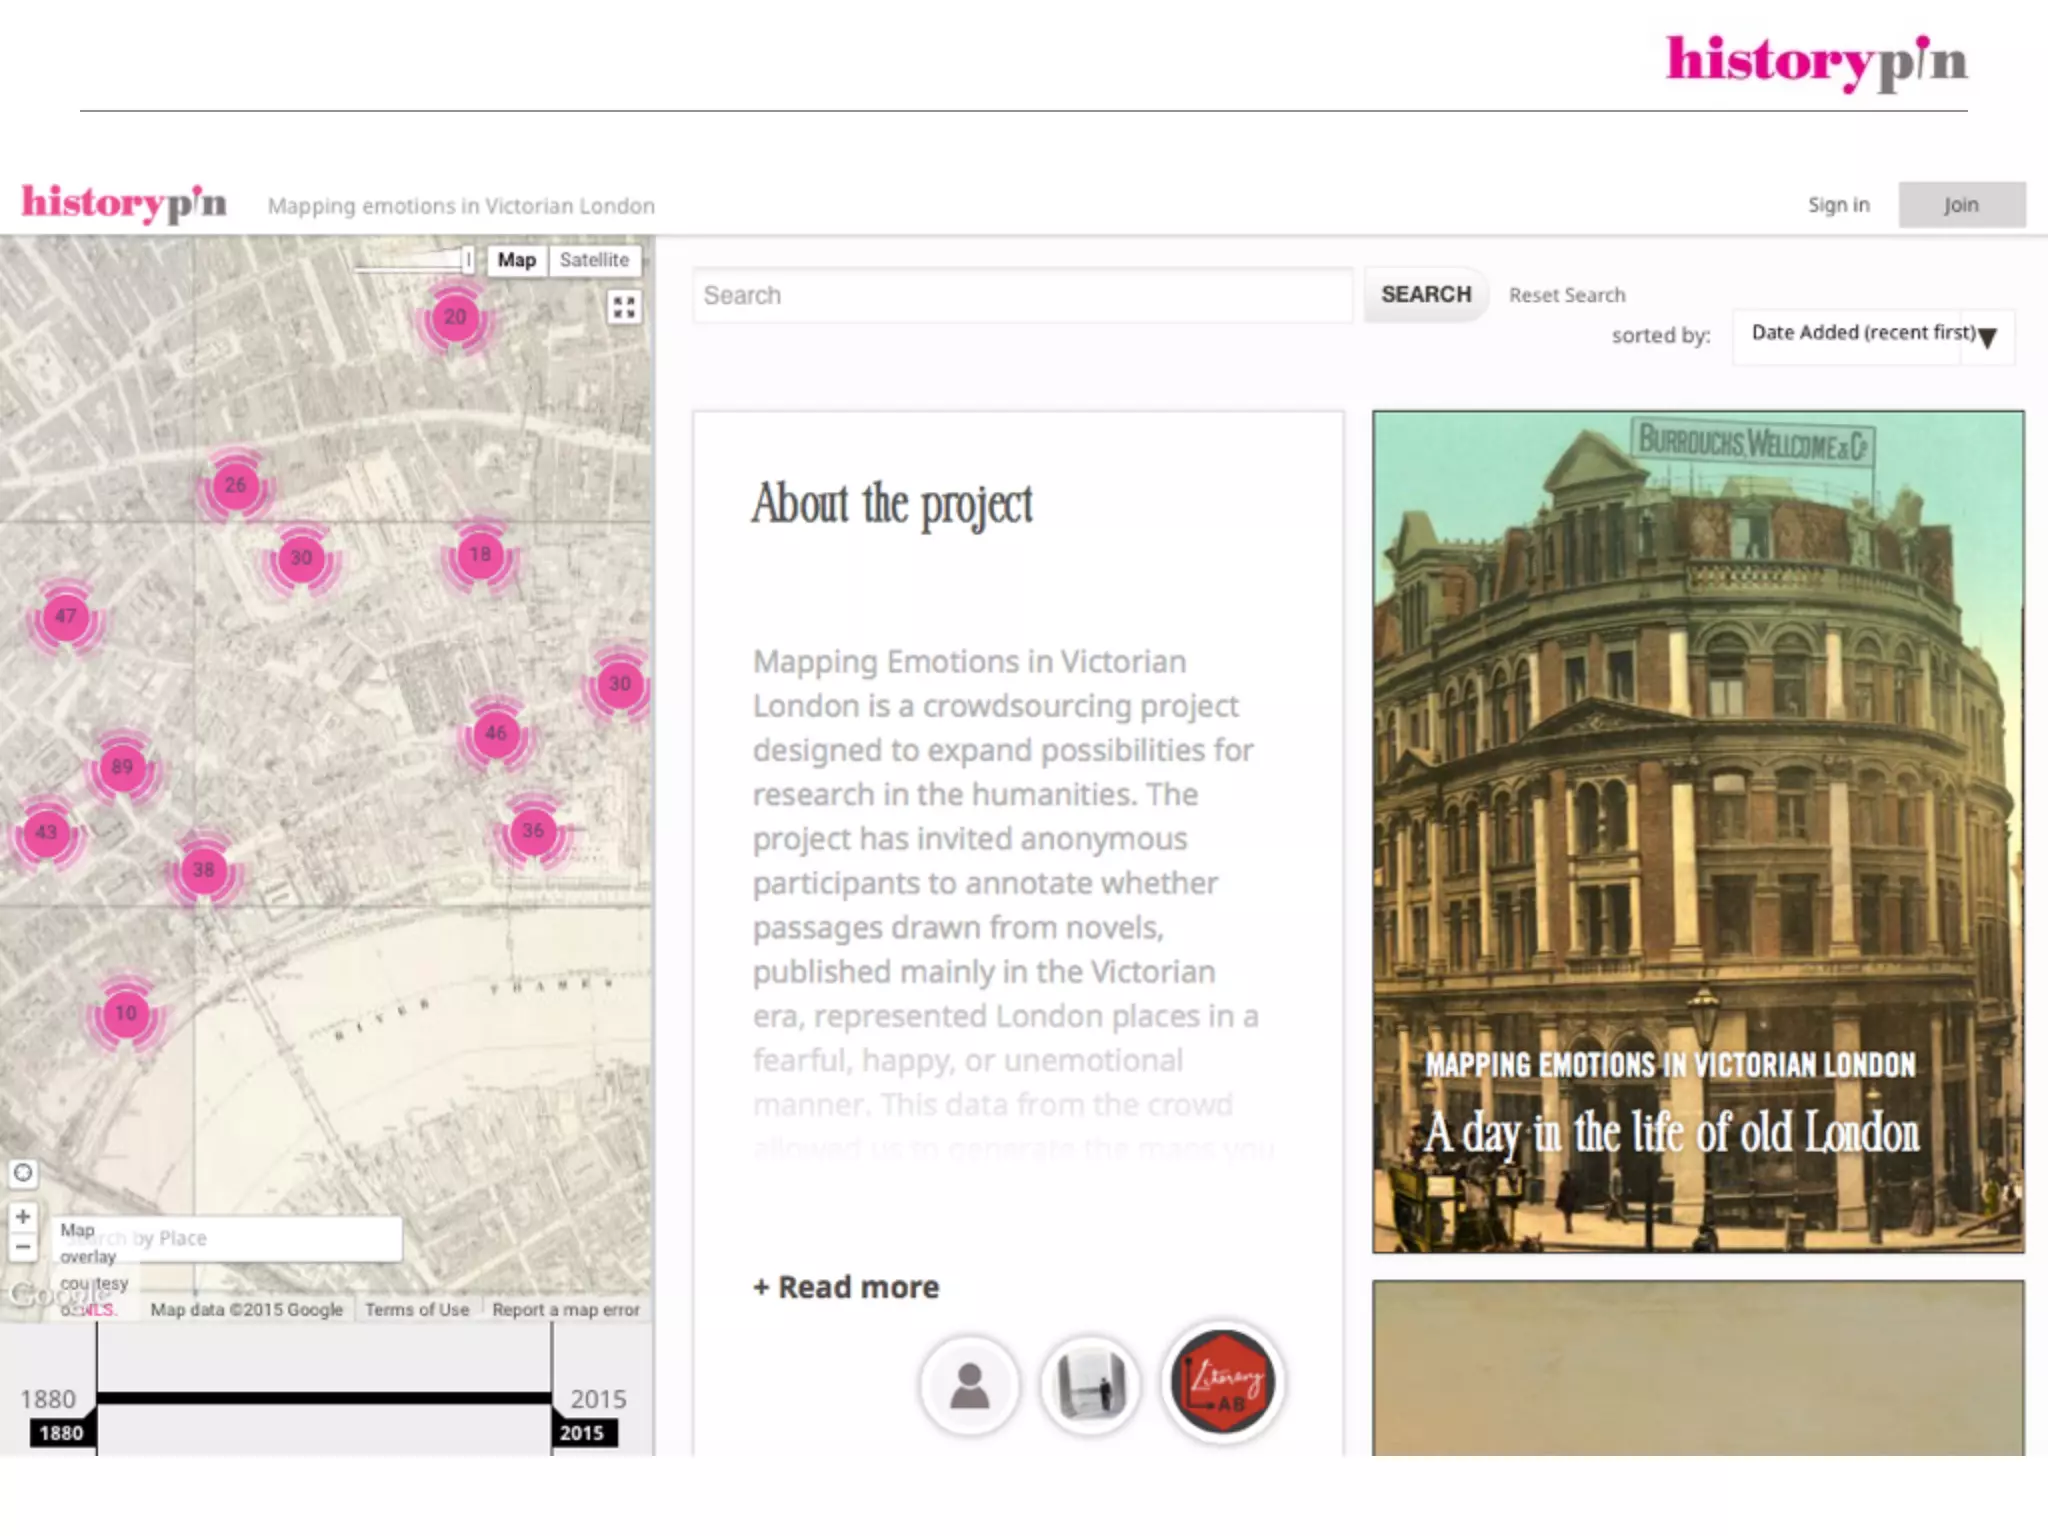This screenshot has height=1536, width=2048.
Task: Click the map zoom in plus button
Action: coord(23,1217)
